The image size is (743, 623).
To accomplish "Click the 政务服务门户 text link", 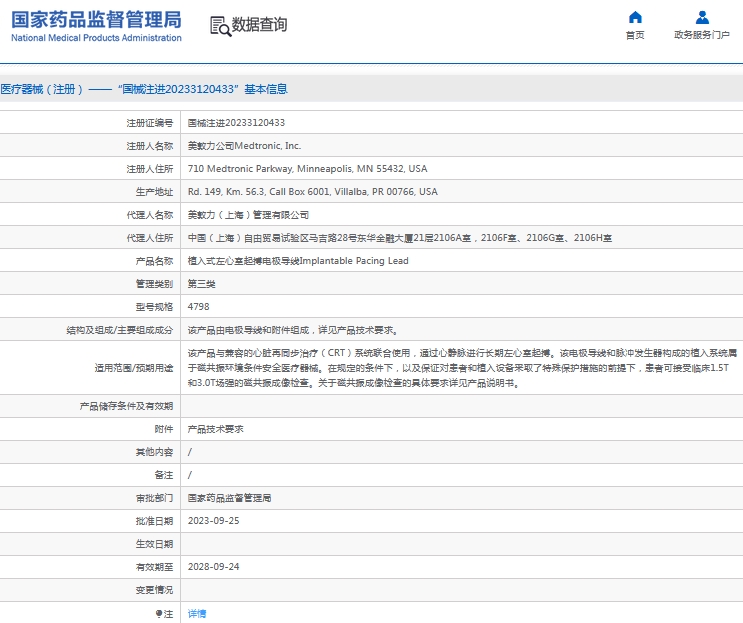I will tap(702, 35).
